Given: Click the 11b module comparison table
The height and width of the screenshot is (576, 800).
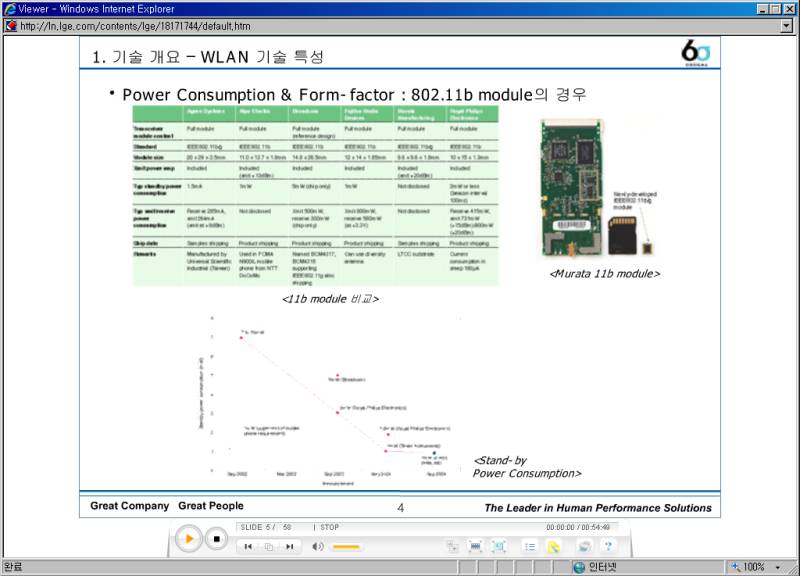Looking at the screenshot, I should click(x=315, y=195).
